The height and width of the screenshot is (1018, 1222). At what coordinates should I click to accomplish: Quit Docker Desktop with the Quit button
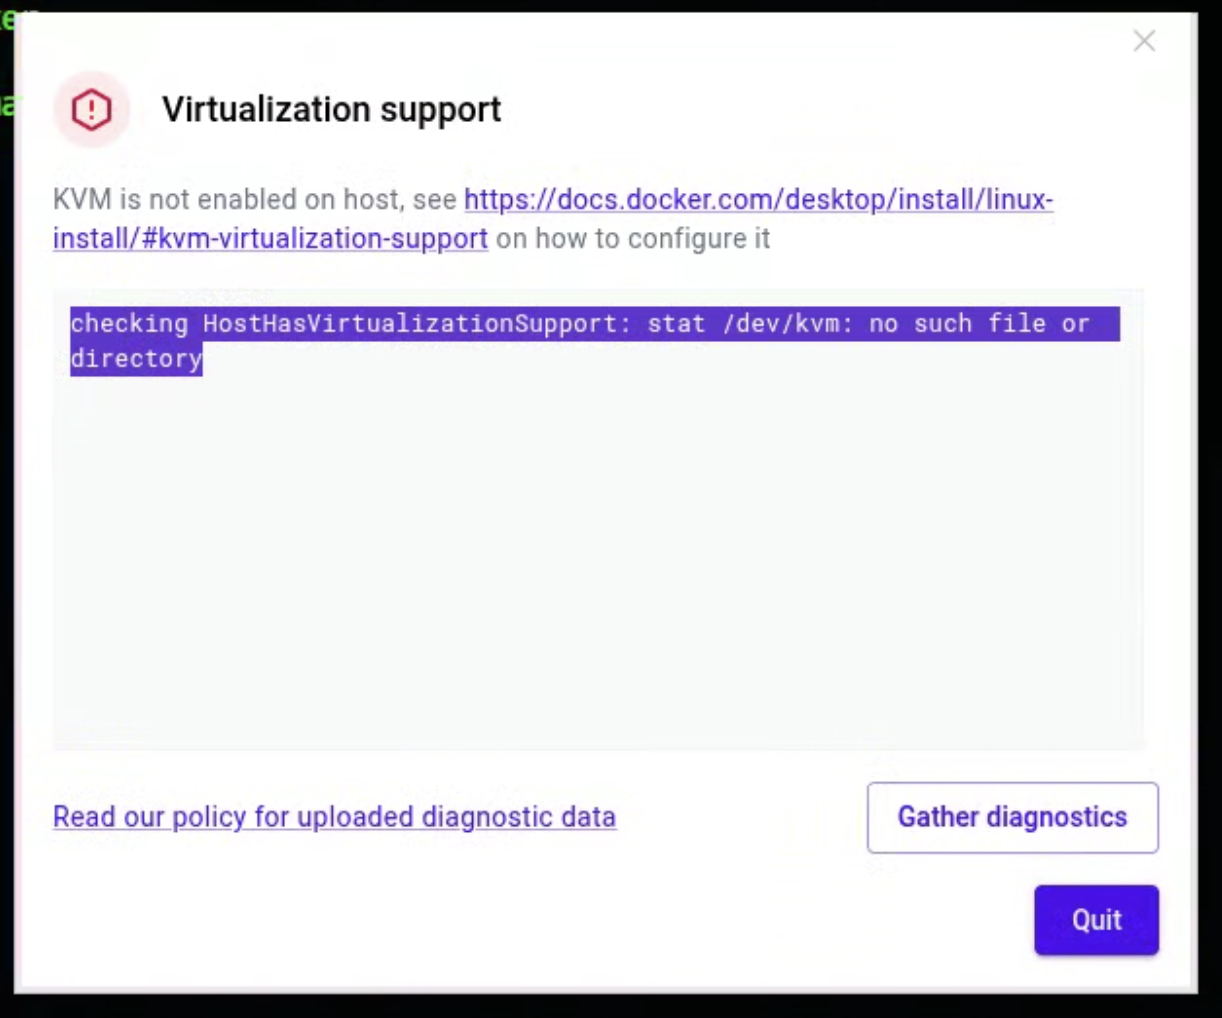1096,920
